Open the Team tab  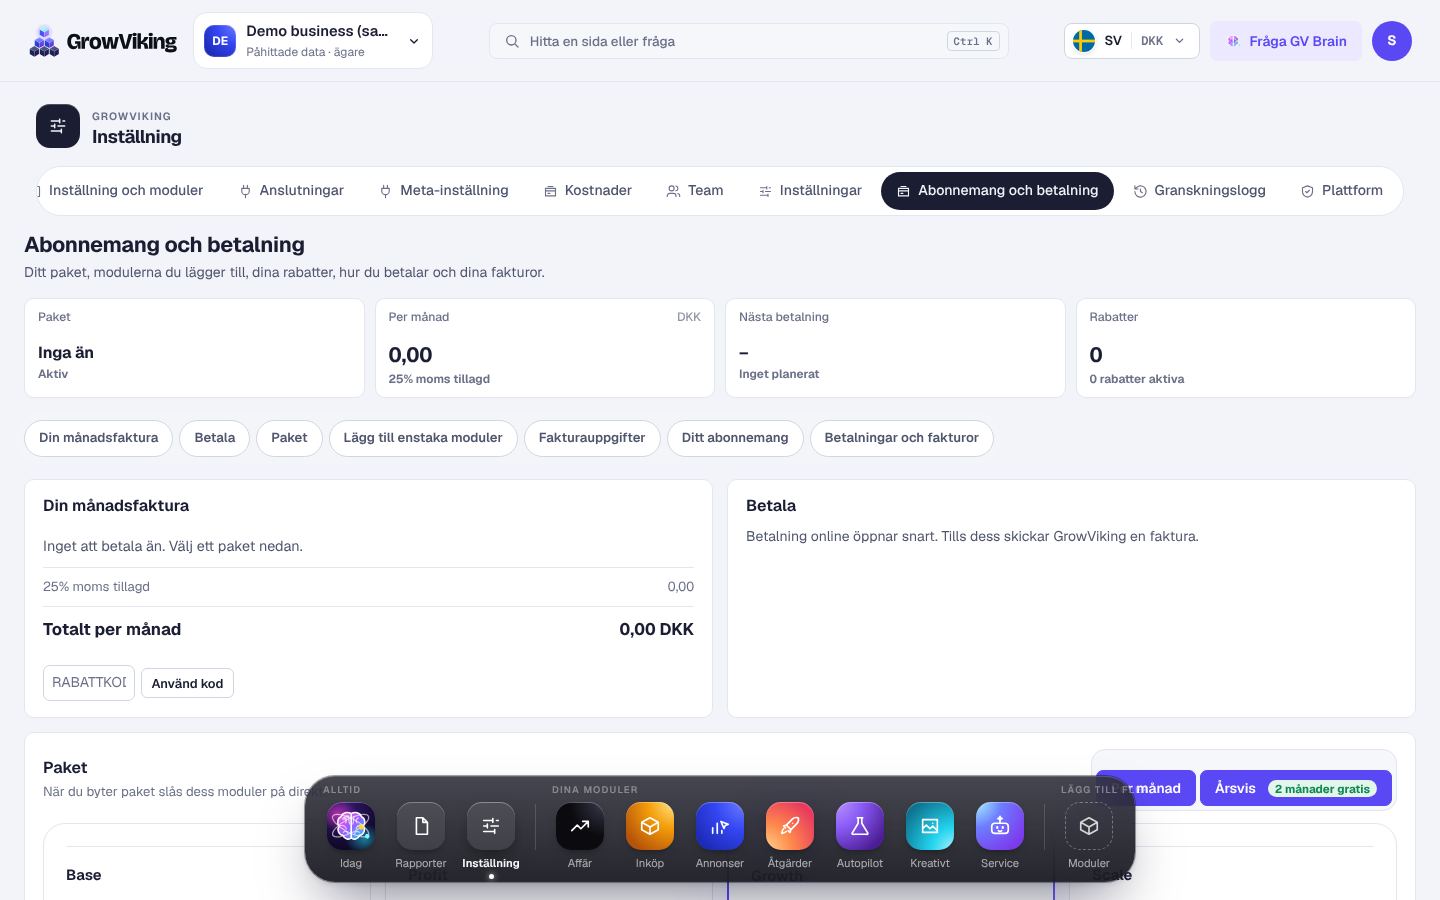pyautogui.click(x=695, y=190)
